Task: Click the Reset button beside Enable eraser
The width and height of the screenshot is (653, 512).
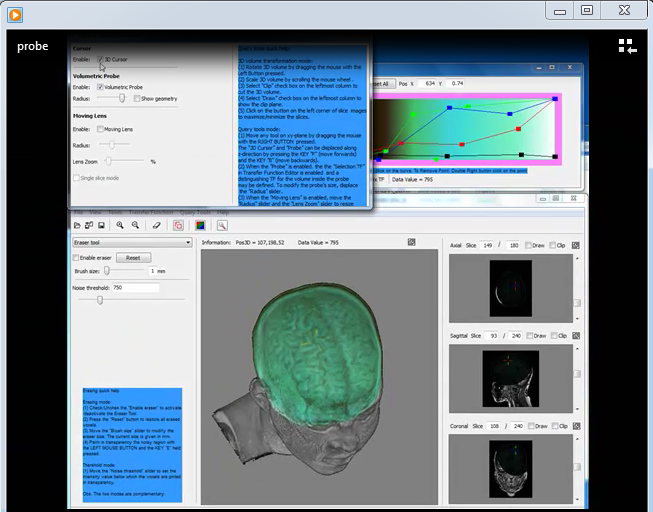Action: pos(133,258)
